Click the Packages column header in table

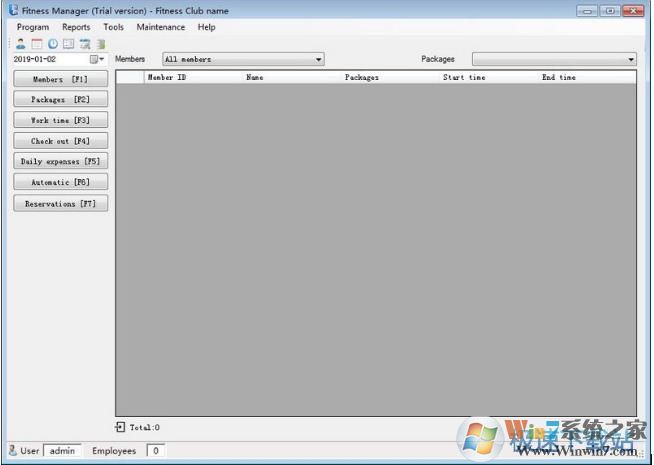click(x=390, y=77)
